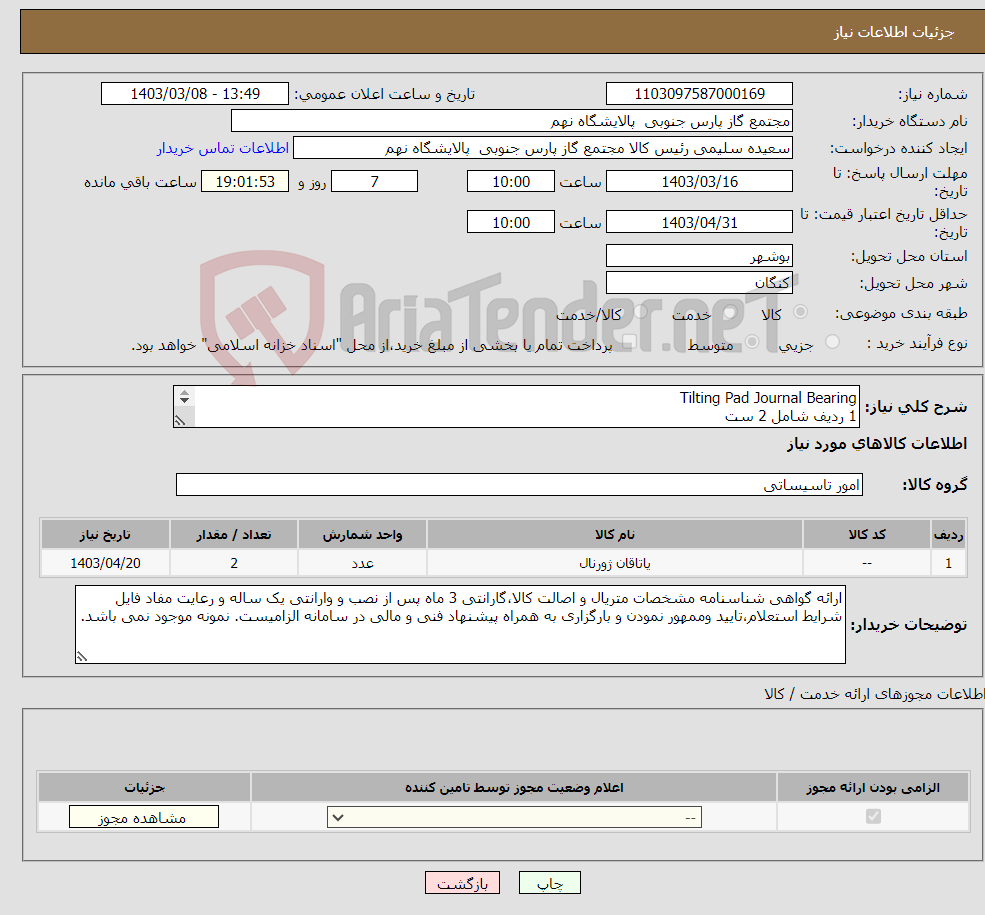Click the اعلام وضعیت مجوز header
This screenshot has width=985, height=915.
click(x=514, y=788)
